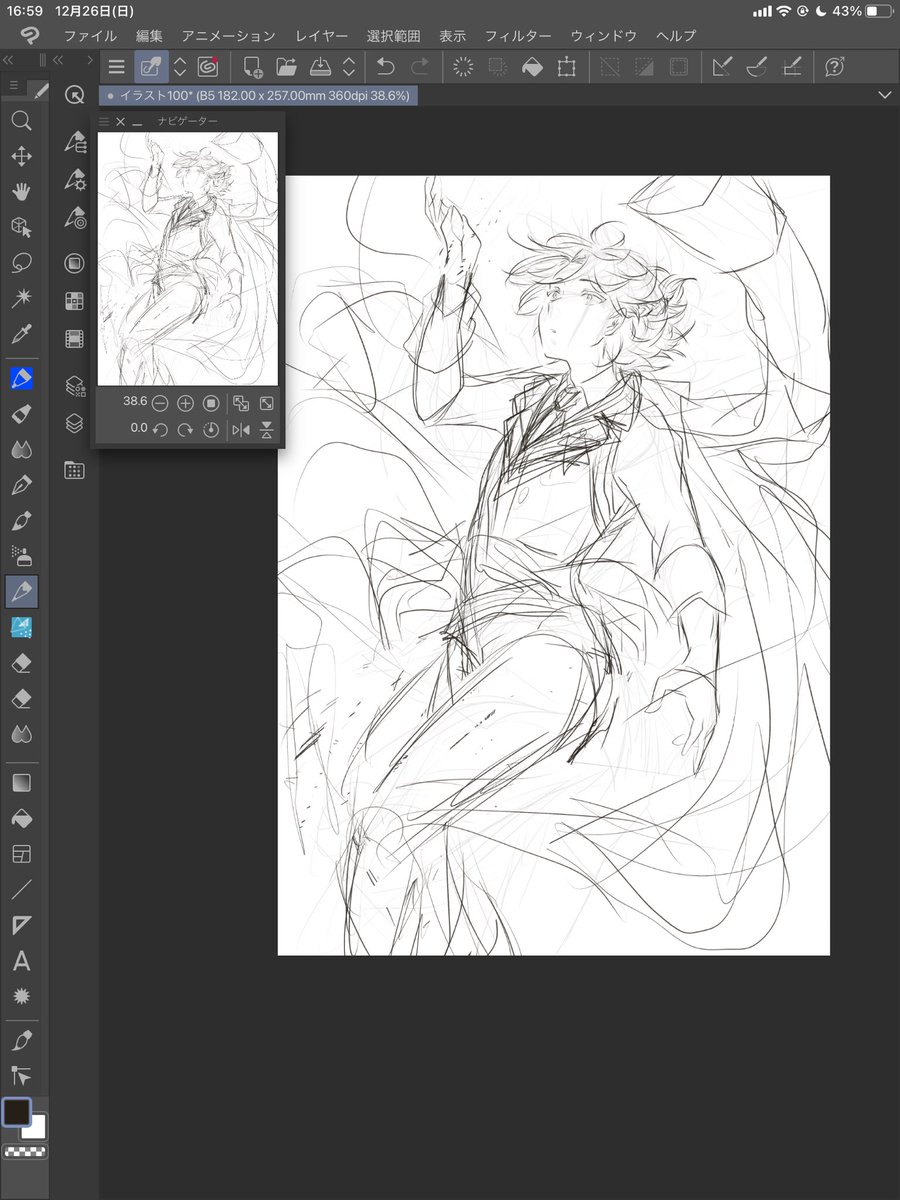Toggle Snap to Grid
Screen dimensions: 900x1200
(x=792, y=67)
